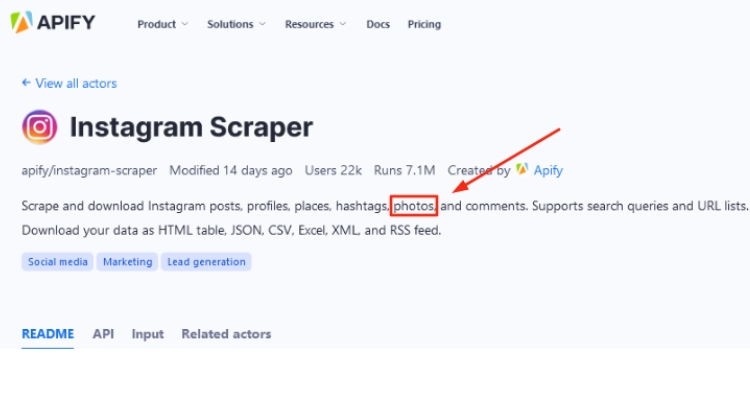This screenshot has width=750, height=400.
Task: Click the small Apify creator icon
Action: (x=521, y=170)
